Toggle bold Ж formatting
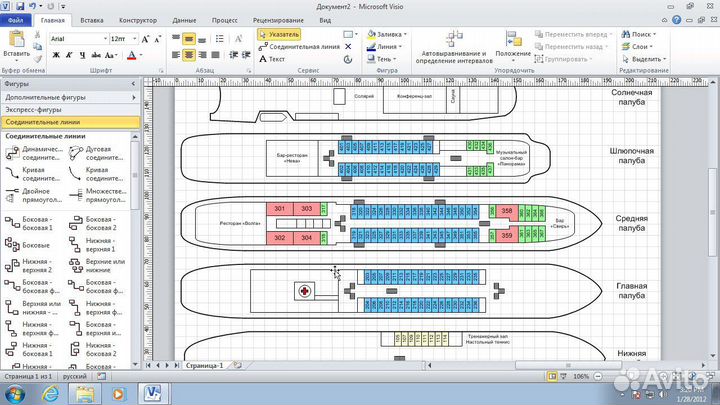 tap(56, 55)
